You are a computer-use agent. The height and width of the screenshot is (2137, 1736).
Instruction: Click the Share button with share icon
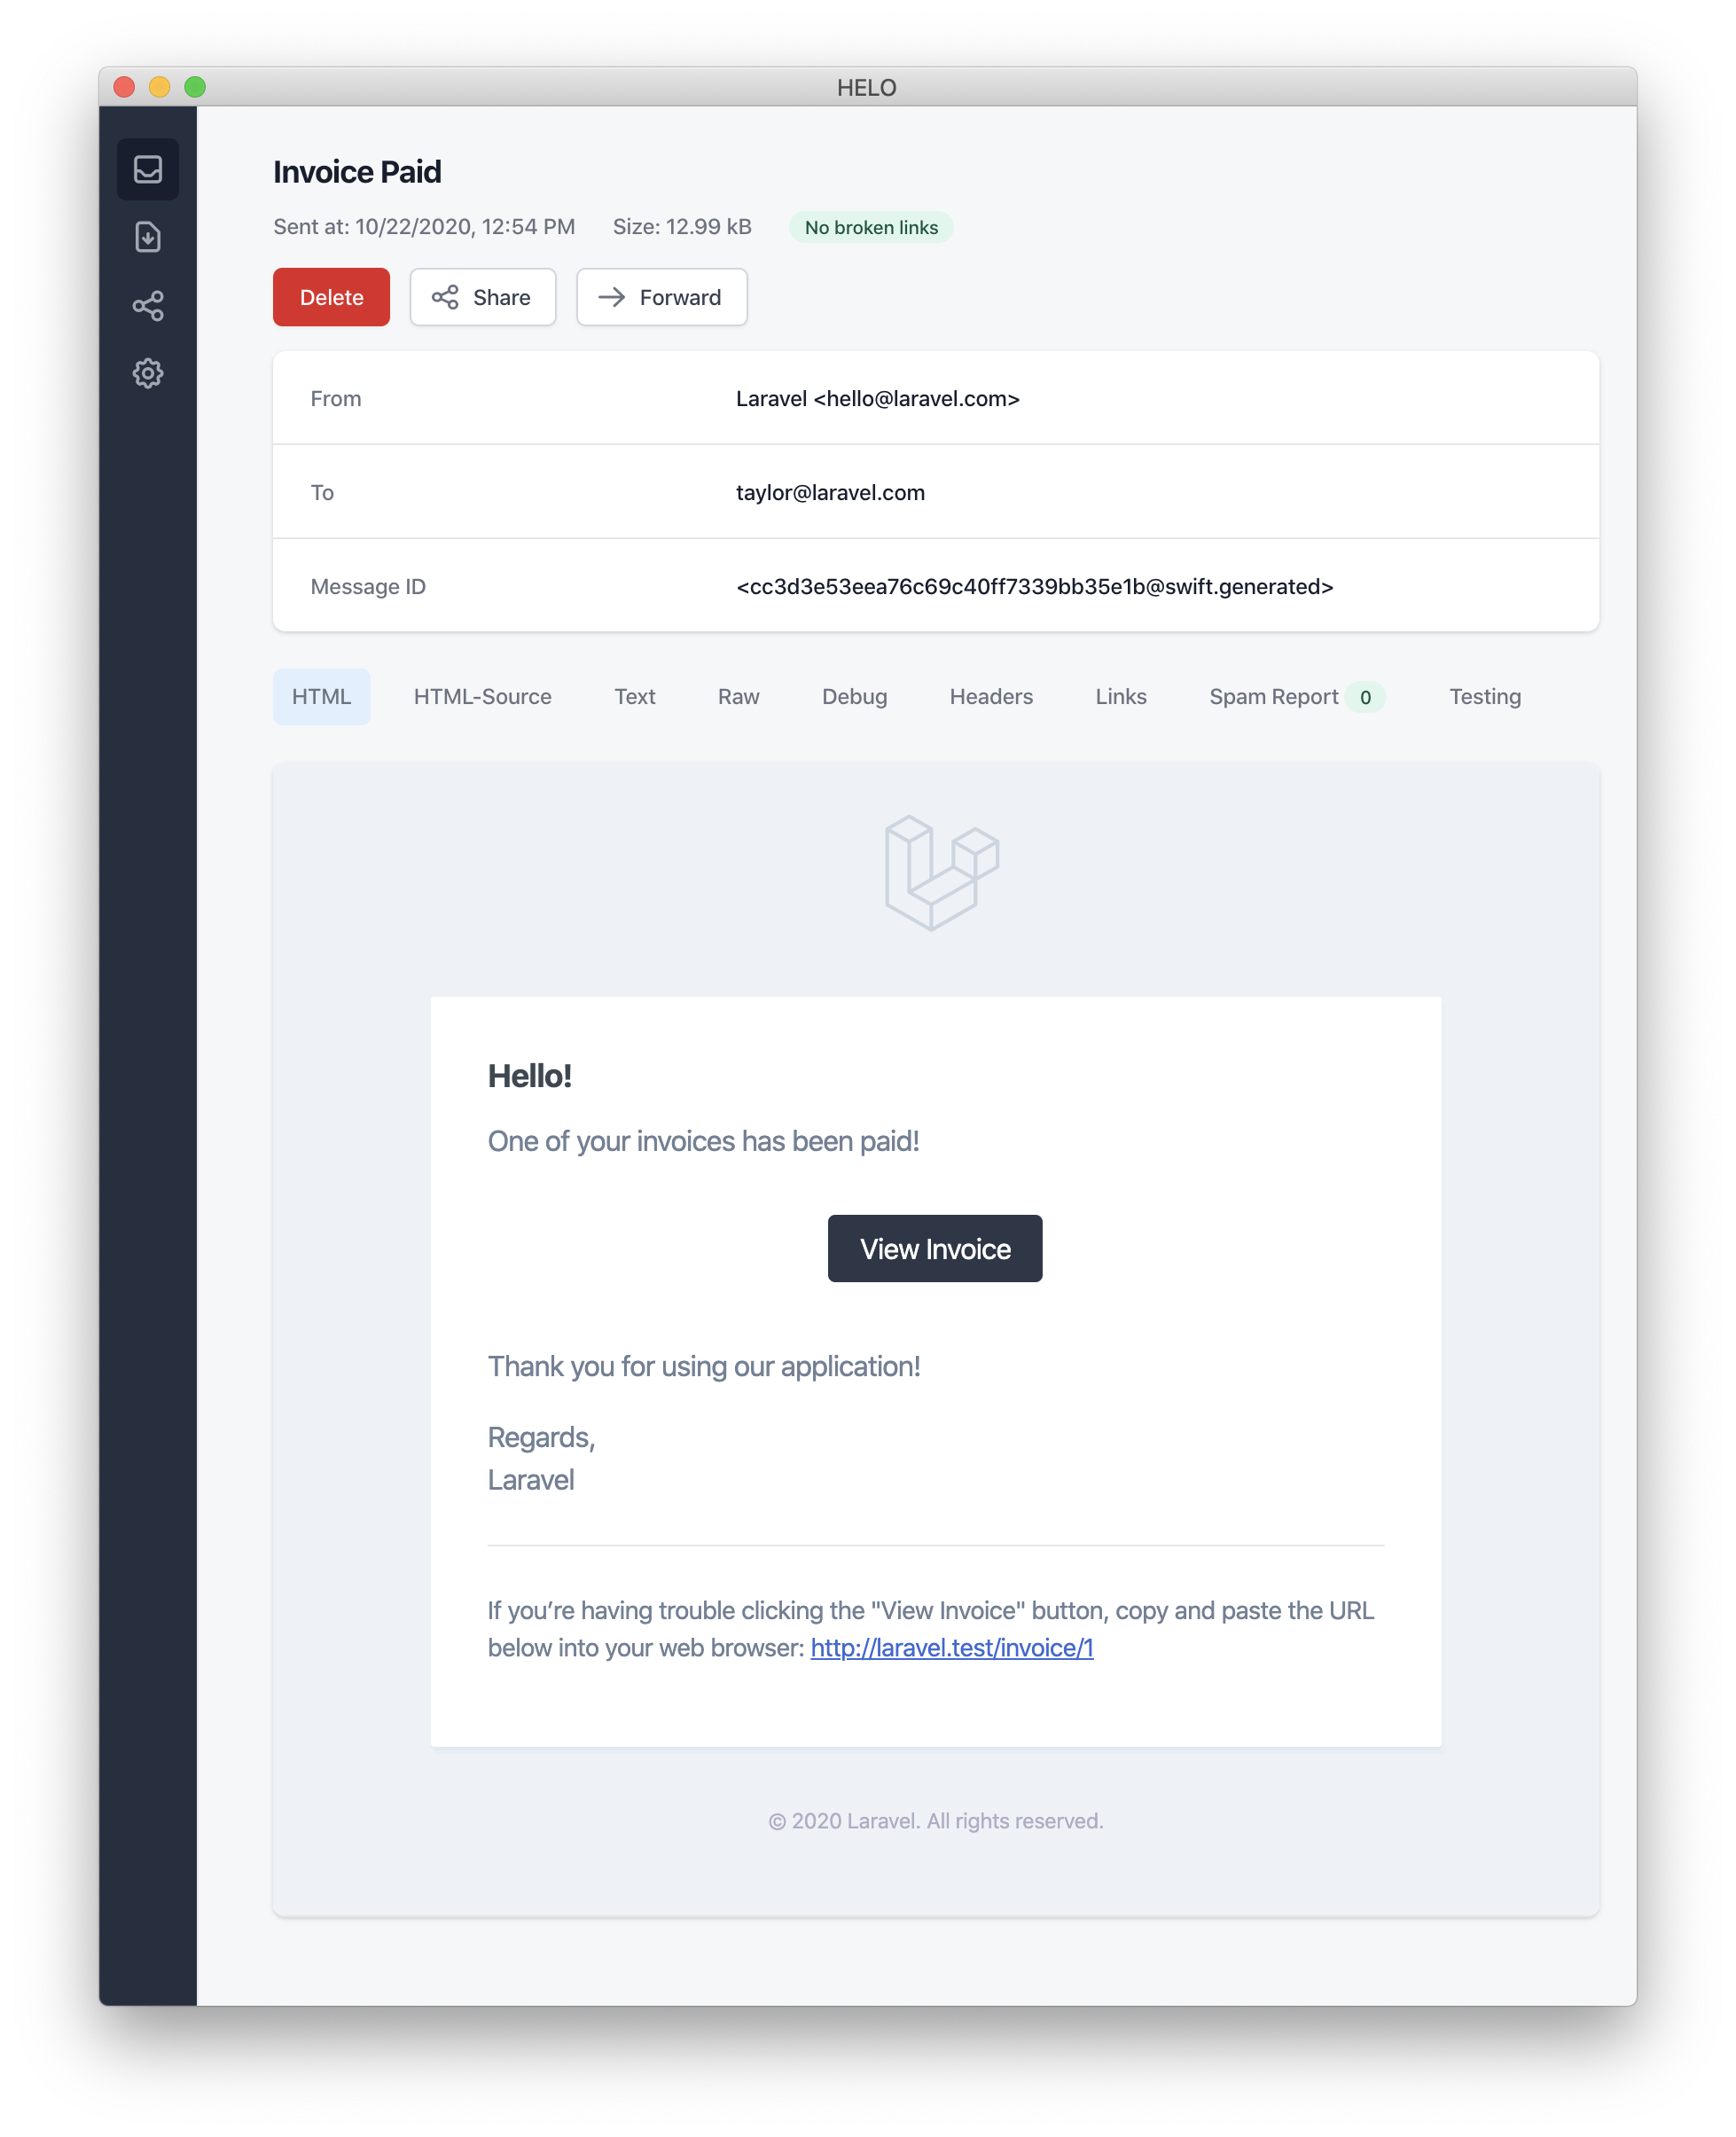point(480,296)
